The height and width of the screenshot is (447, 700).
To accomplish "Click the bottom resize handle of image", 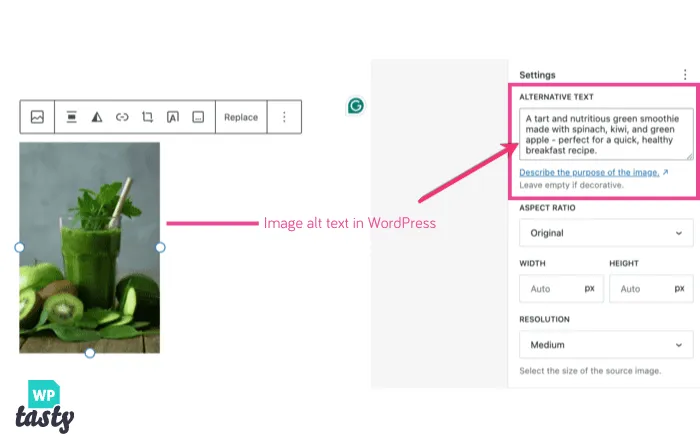I will [x=90, y=353].
